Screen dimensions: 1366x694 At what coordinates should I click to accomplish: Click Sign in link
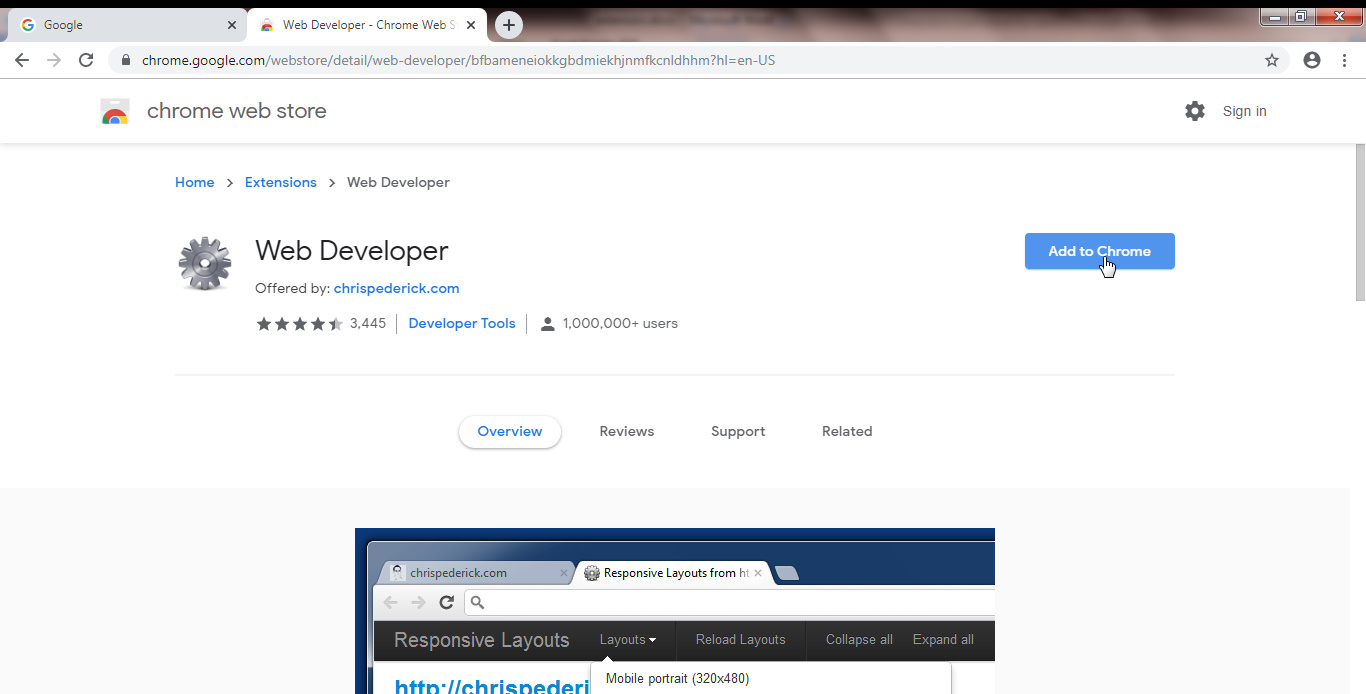coord(1244,111)
